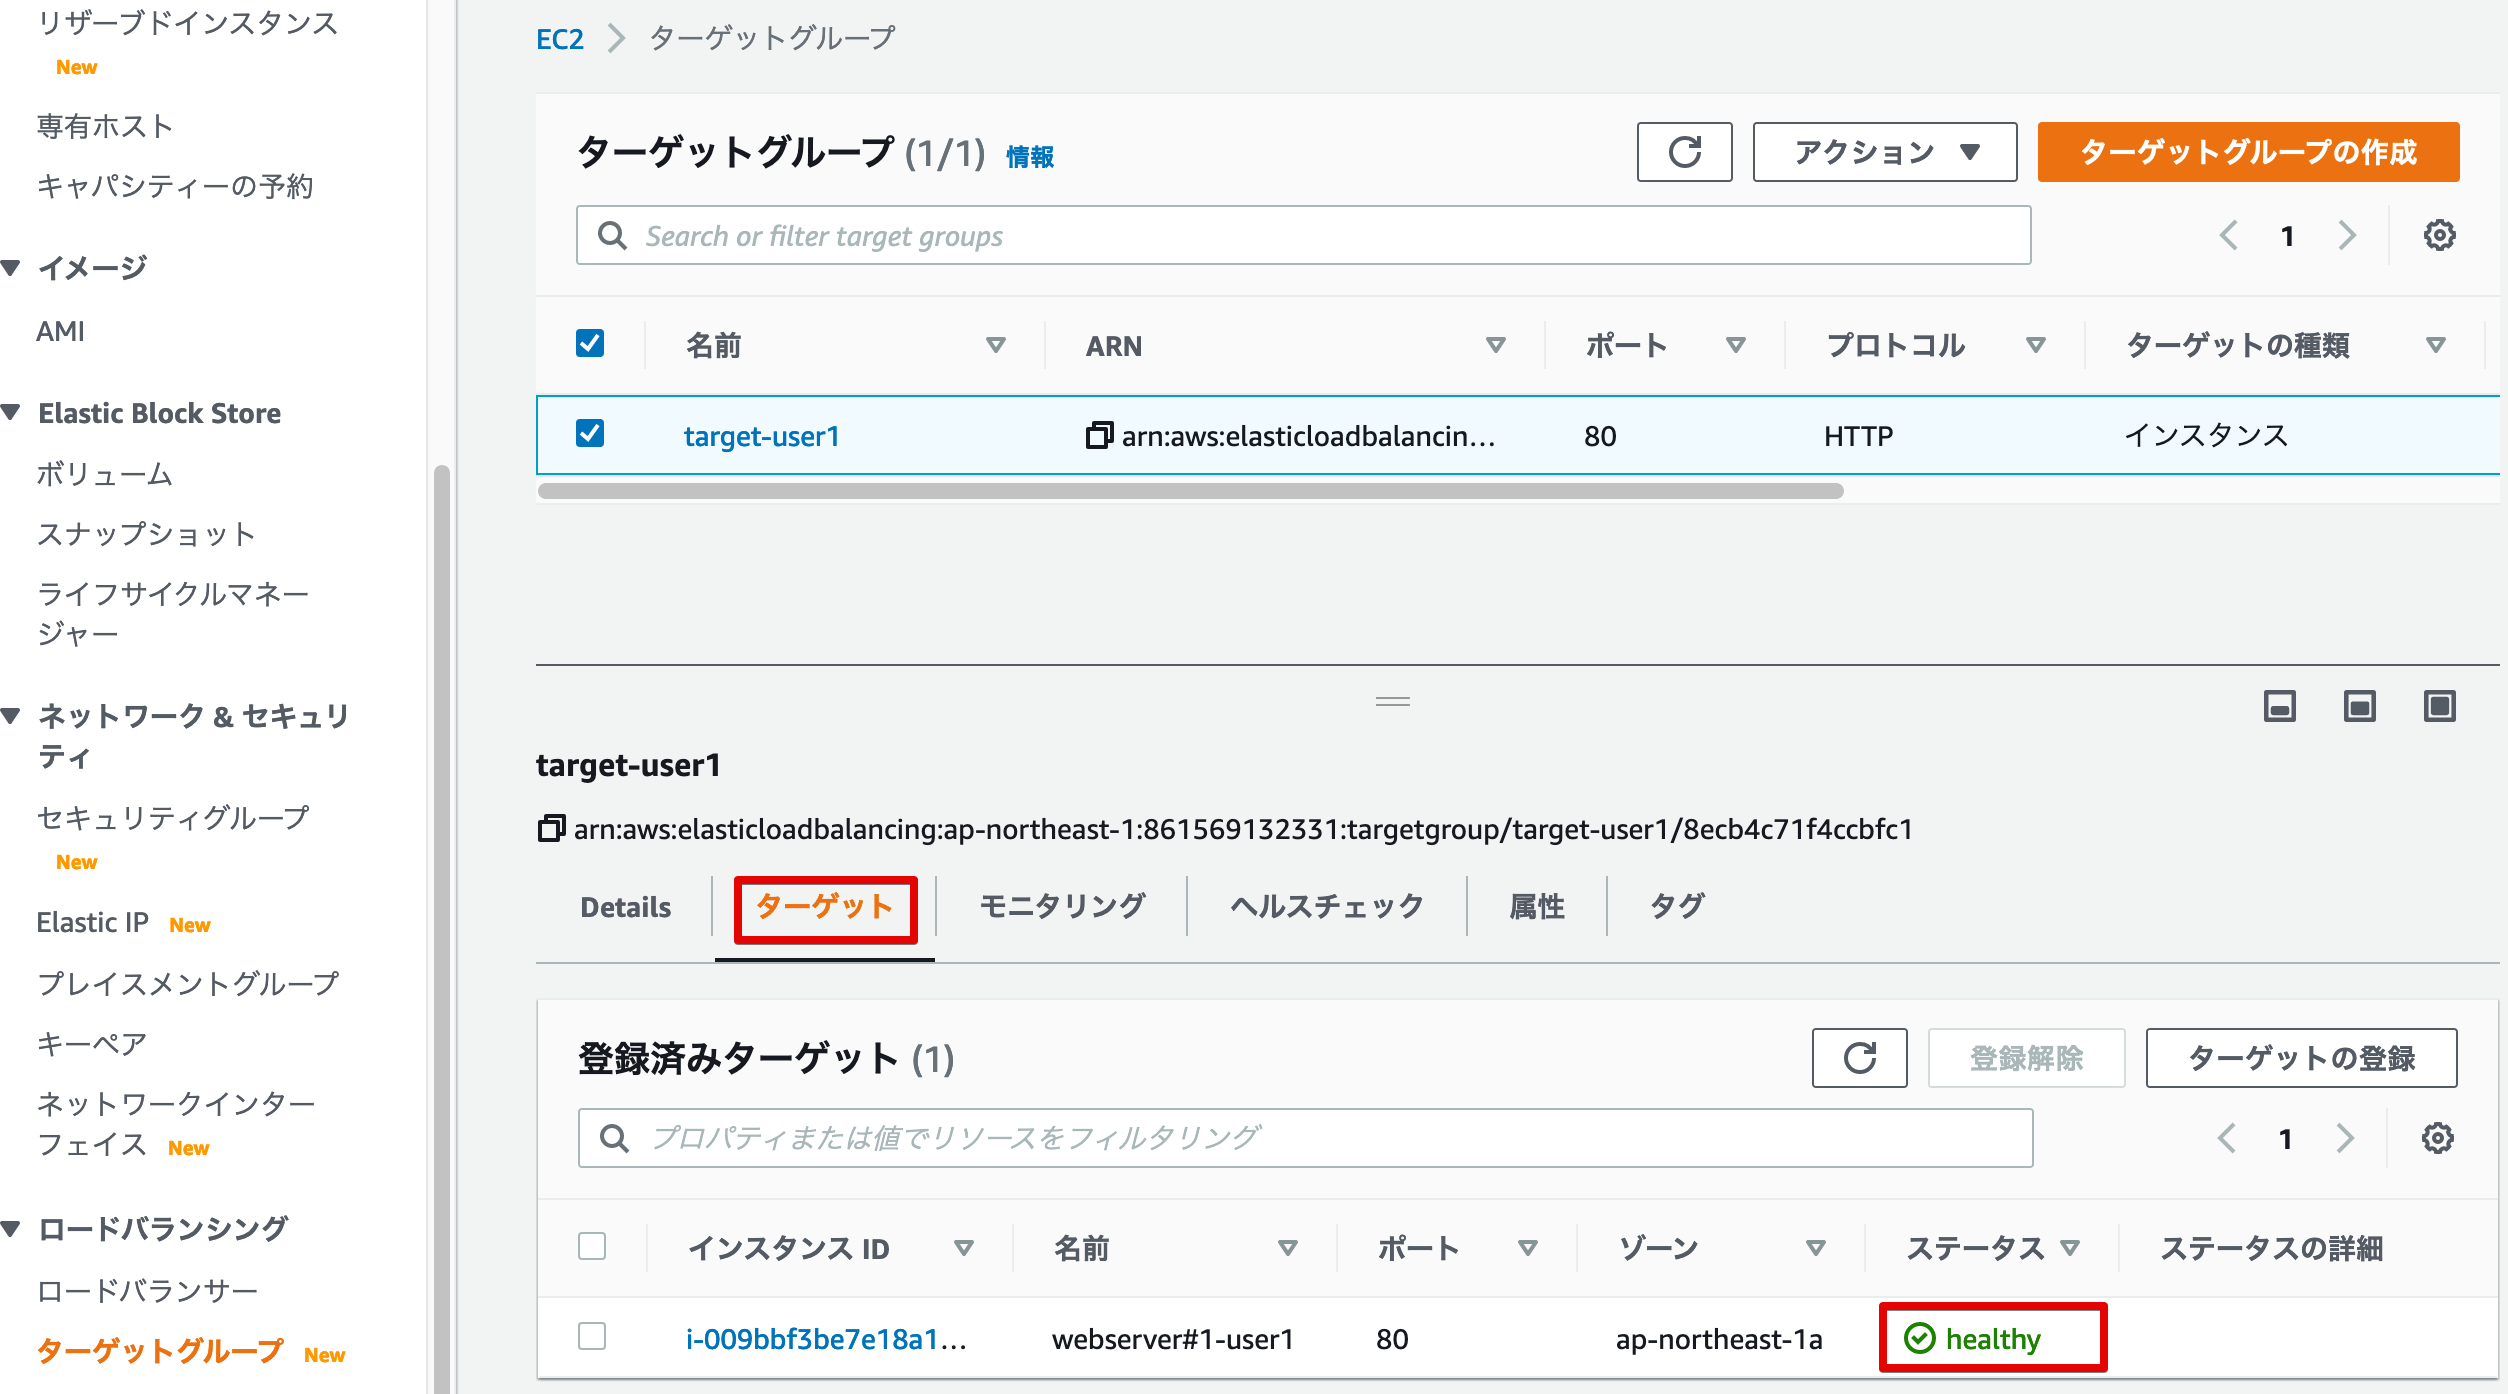The width and height of the screenshot is (2508, 1394).
Task: Focus the Search or filter target groups field
Action: pyautogui.click(x=1303, y=235)
